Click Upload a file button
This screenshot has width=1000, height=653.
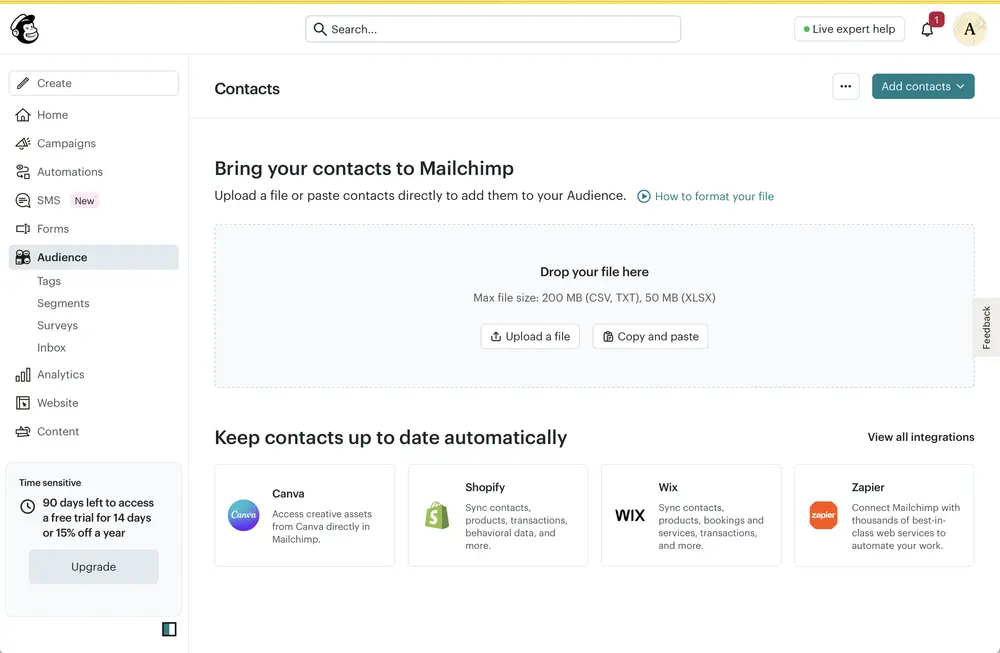click(x=530, y=337)
